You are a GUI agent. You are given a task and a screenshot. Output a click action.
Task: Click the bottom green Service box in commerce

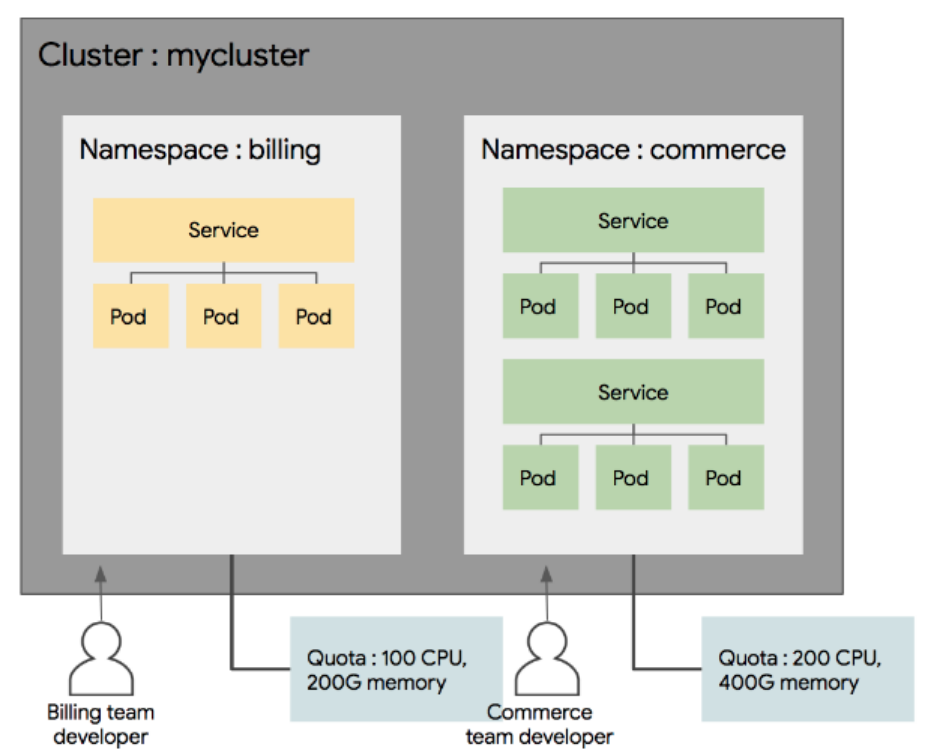(633, 391)
